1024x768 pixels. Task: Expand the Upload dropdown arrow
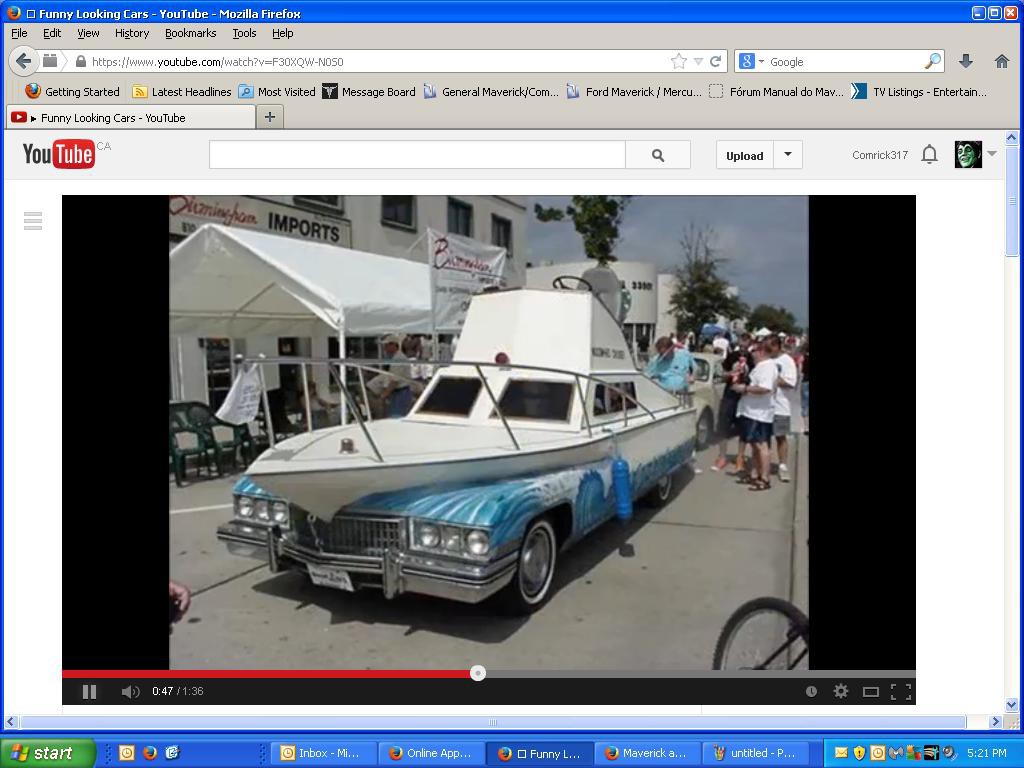pyautogui.click(x=788, y=155)
